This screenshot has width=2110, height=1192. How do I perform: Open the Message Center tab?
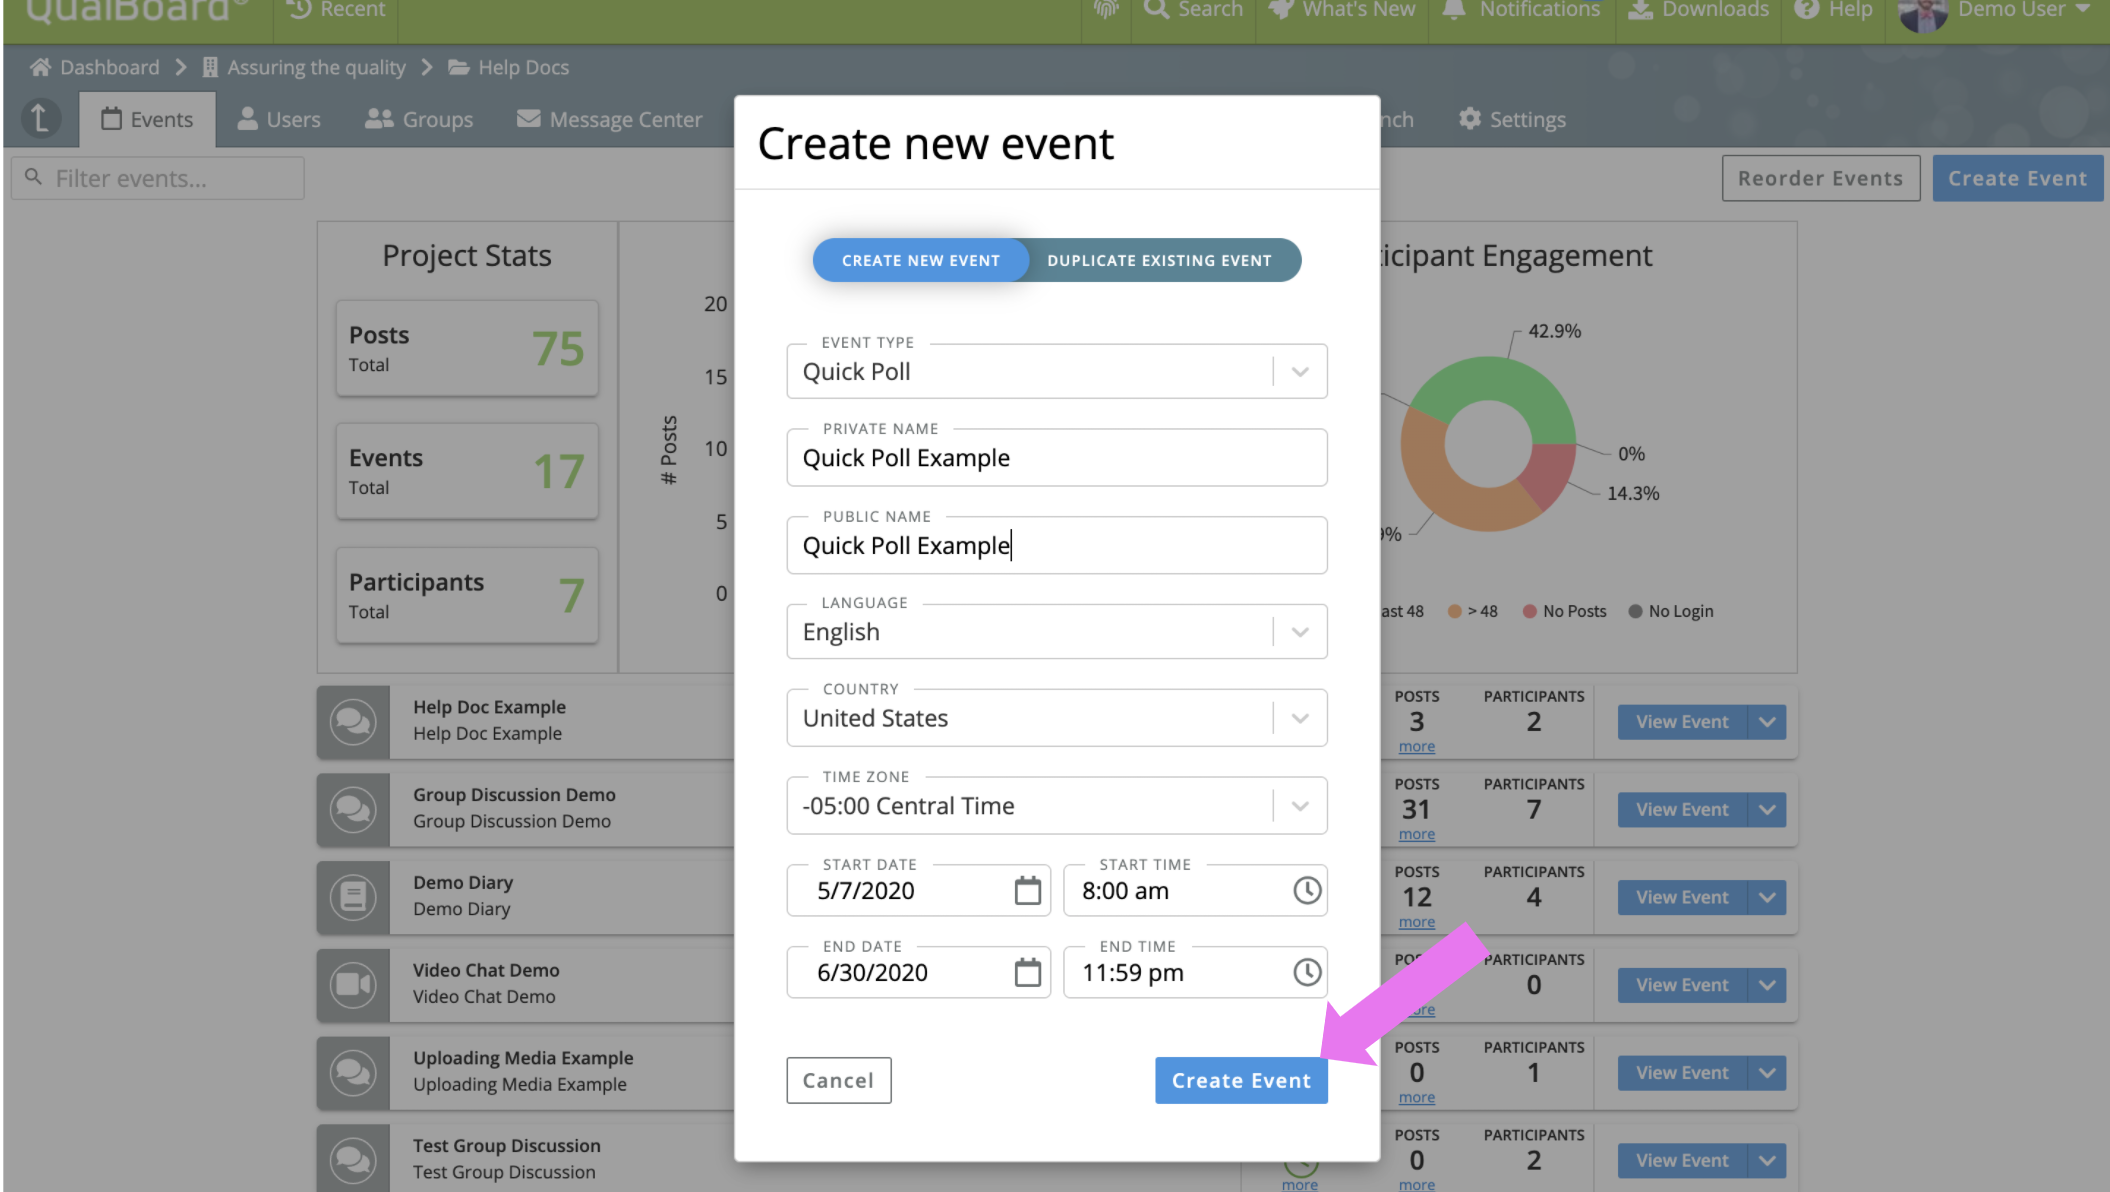(609, 120)
